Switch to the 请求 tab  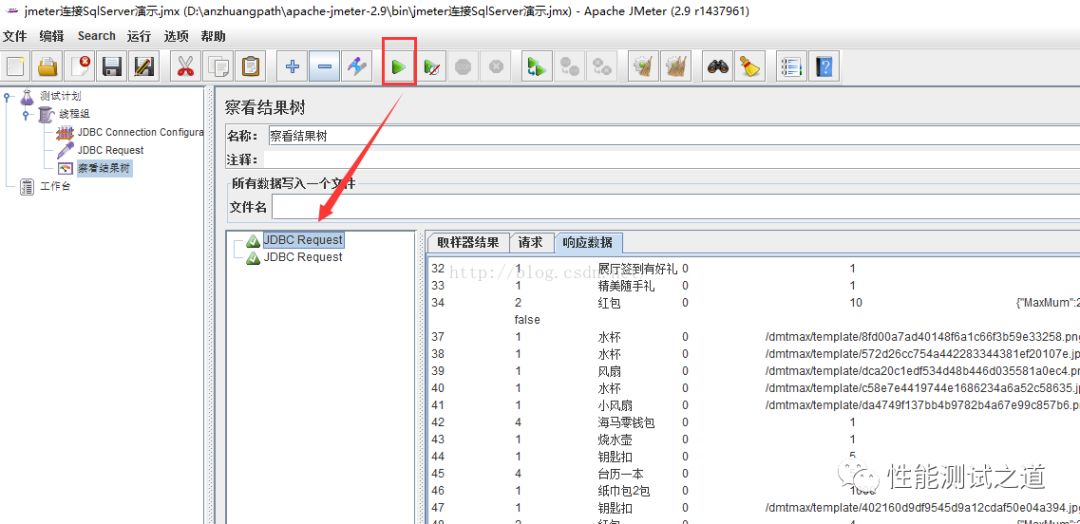click(531, 242)
